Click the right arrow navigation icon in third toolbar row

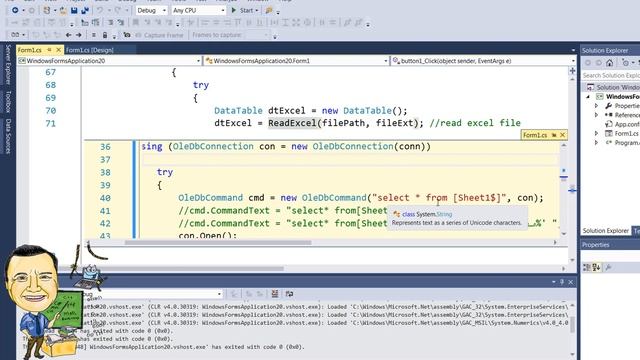[x=78, y=35]
